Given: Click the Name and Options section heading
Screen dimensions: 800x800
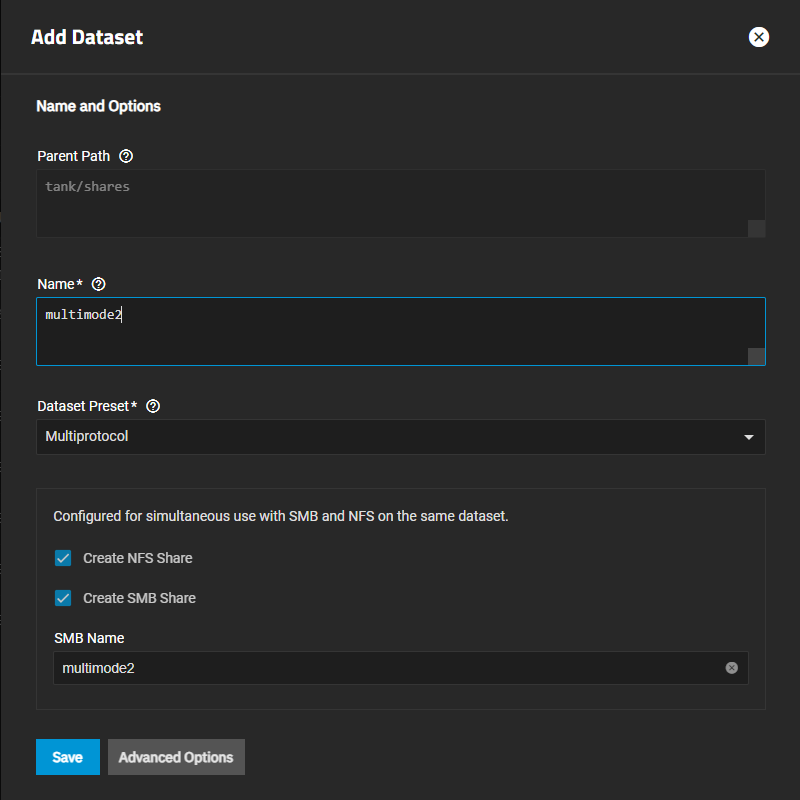Looking at the screenshot, I should pyautogui.click(x=98, y=106).
